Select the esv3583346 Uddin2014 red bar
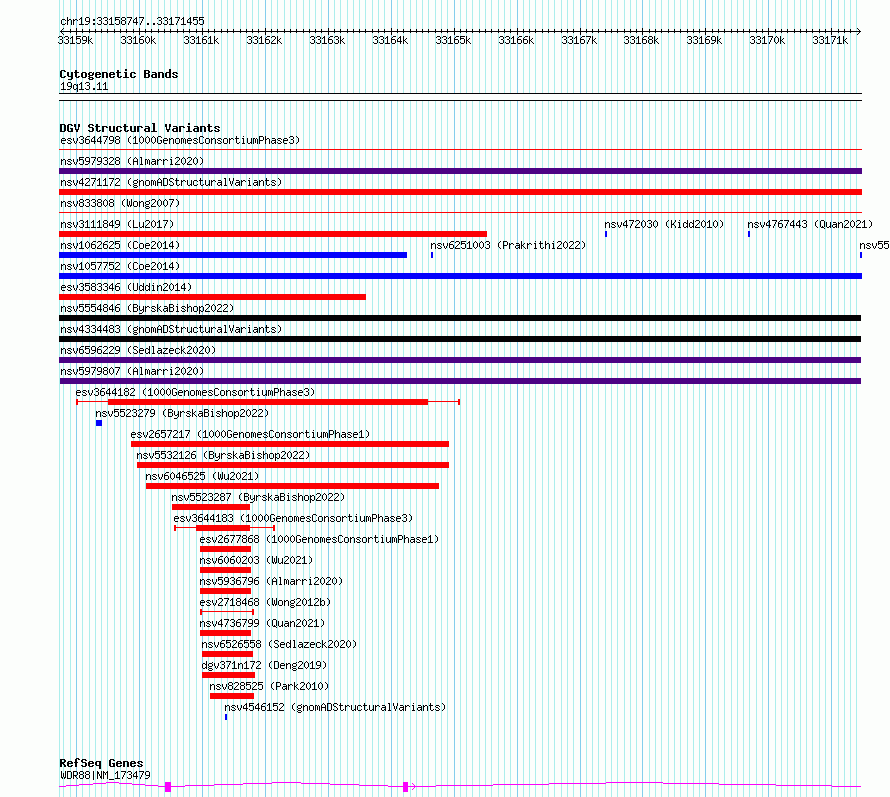This screenshot has width=890, height=797. pyautogui.click(x=212, y=297)
